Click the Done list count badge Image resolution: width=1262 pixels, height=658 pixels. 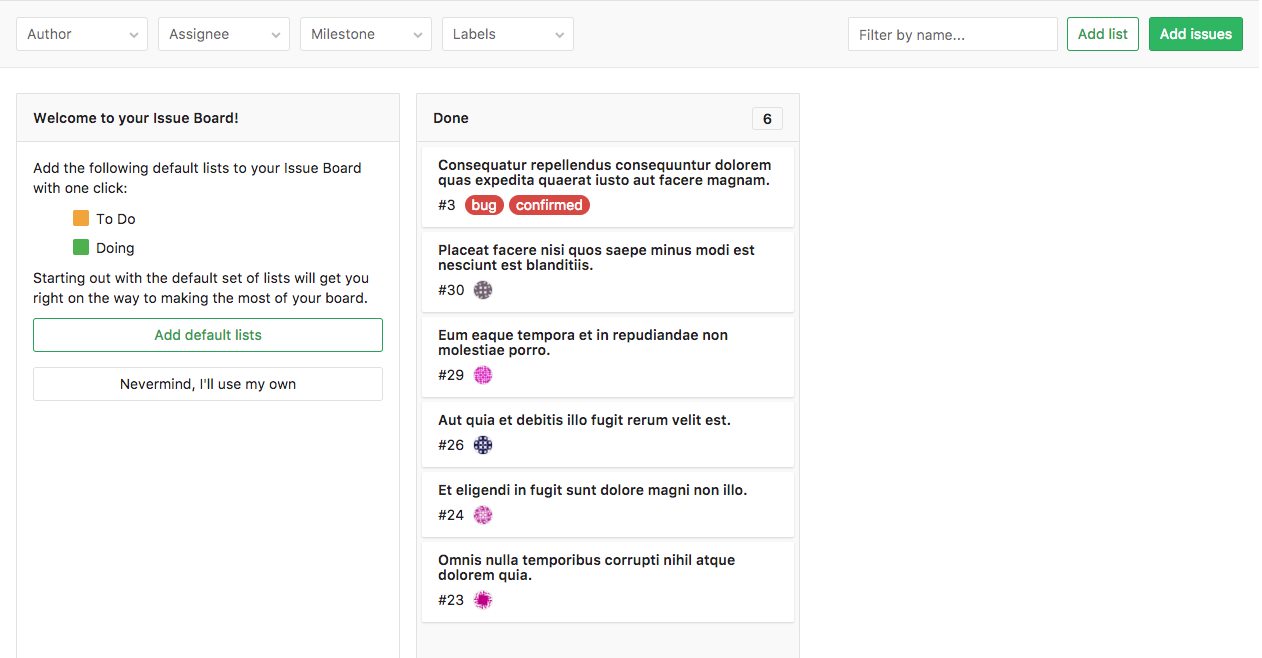coord(767,119)
